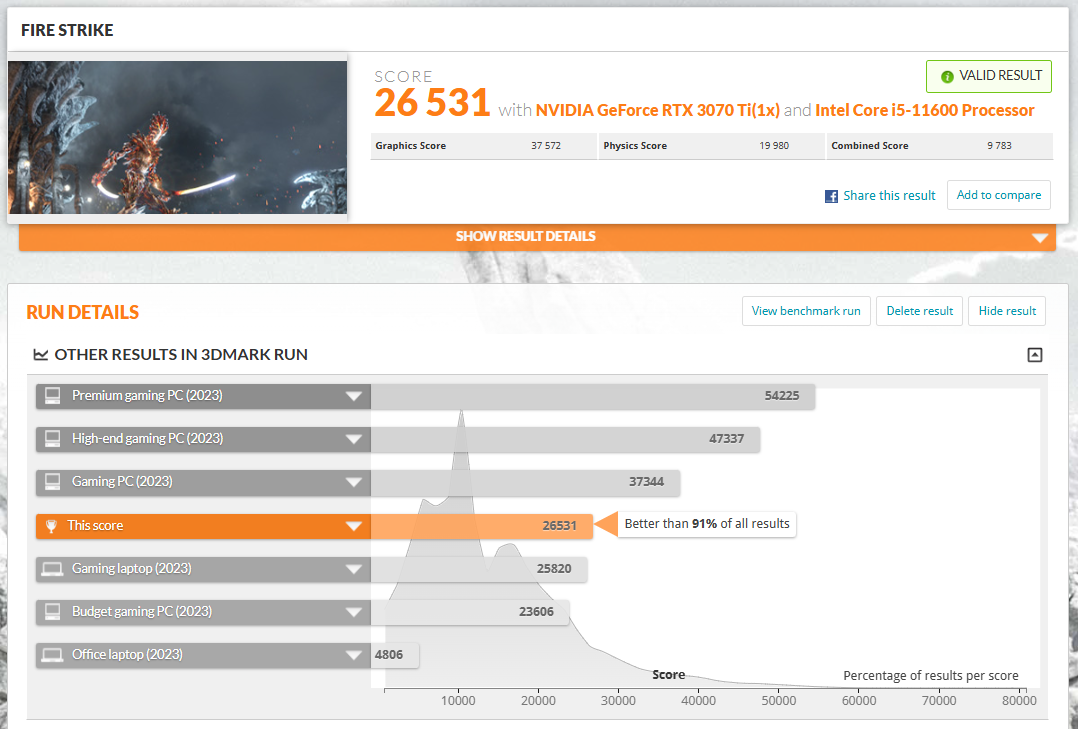Viewport: 1078px width, 729px height.
Task: Expand the Gaming laptop (2023) dropdown arrow
Action: tap(353, 569)
